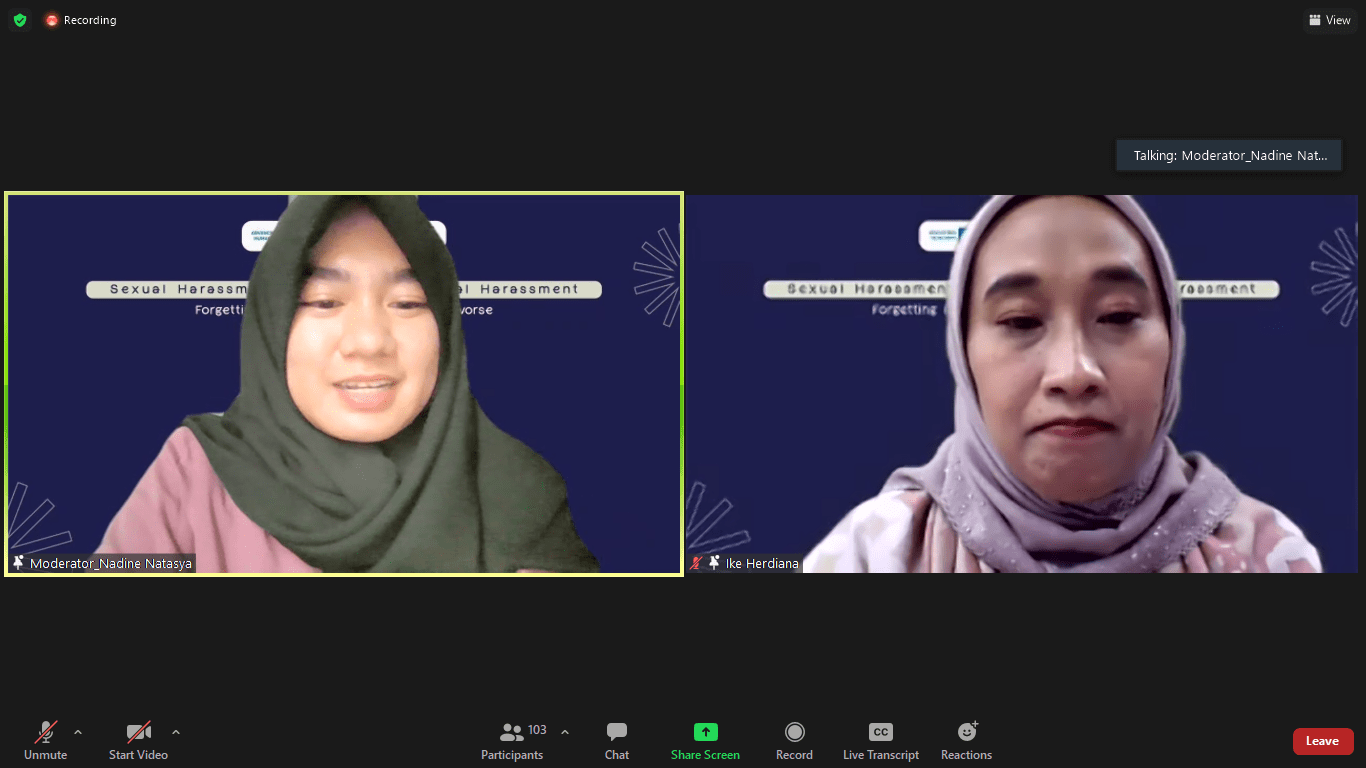Viewport: 1366px width, 768px height.
Task: Leave the meeting
Action: tap(1322, 741)
